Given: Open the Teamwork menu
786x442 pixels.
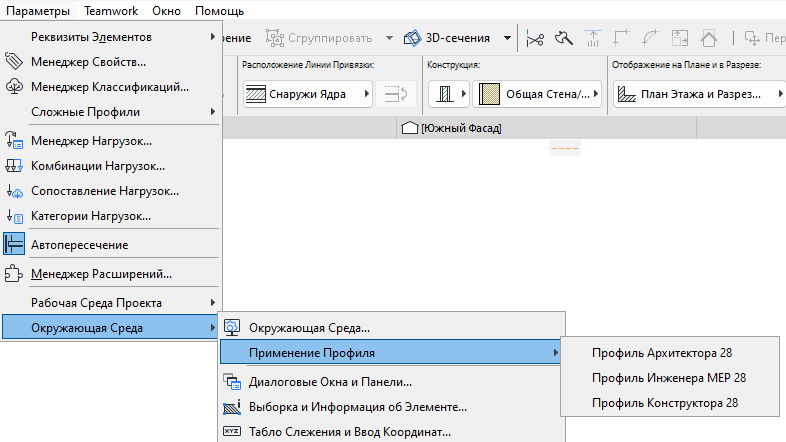Looking at the screenshot, I should (111, 11).
